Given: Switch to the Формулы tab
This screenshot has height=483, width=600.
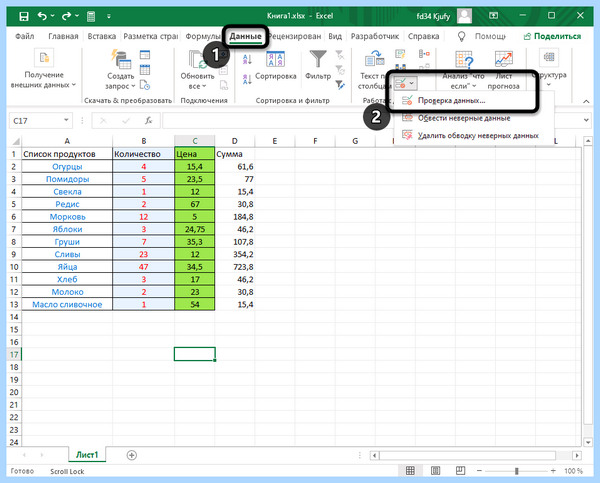Looking at the screenshot, I should tap(203, 36).
